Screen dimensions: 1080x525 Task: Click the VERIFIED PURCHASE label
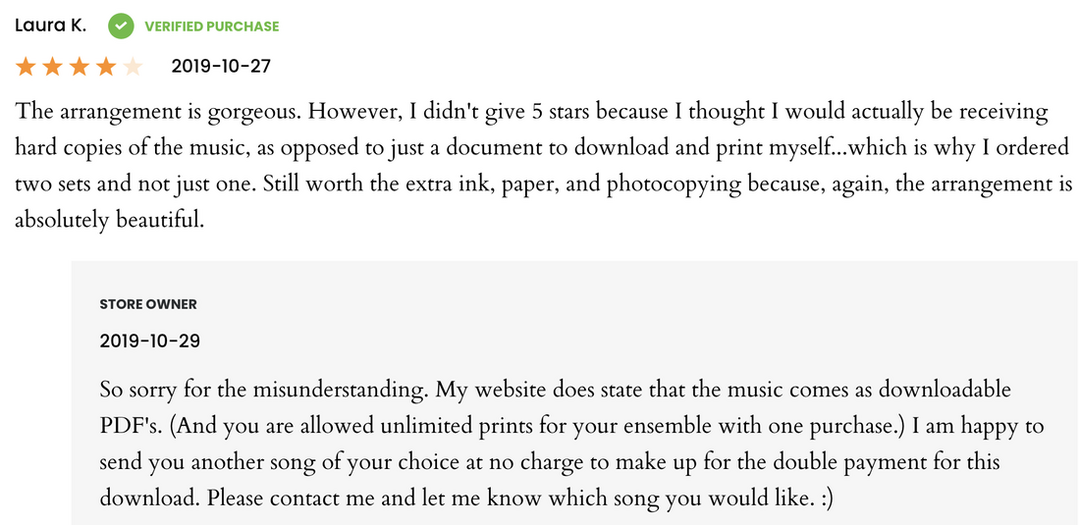coord(212,26)
